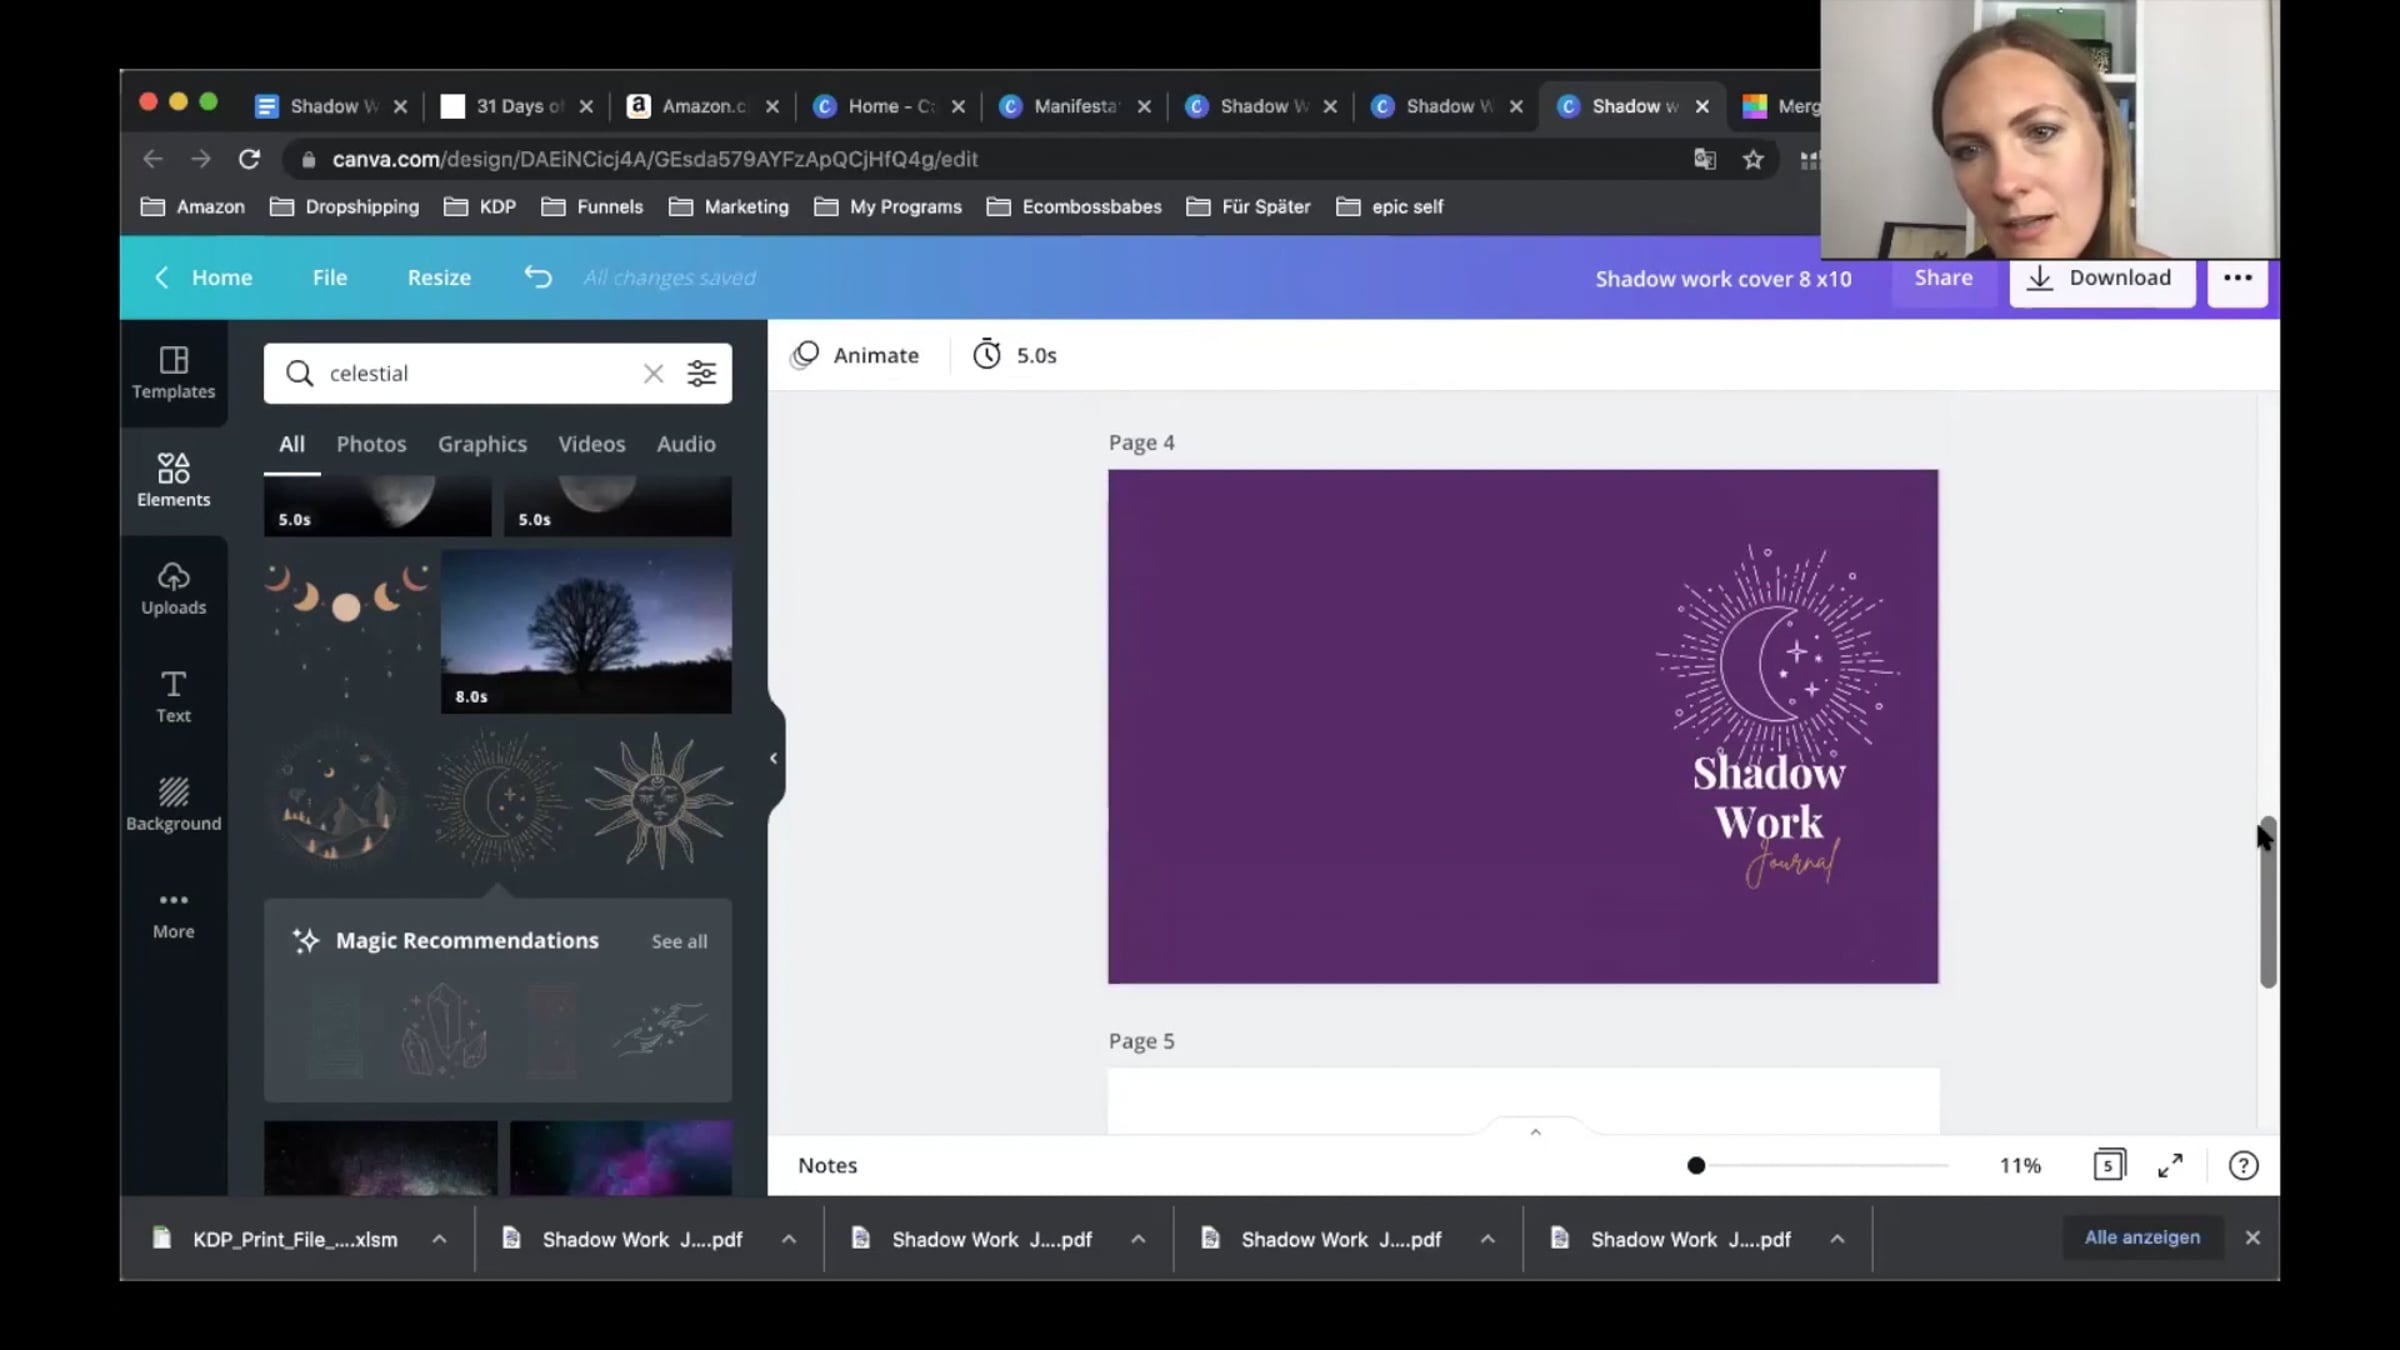Open the Templates panel

click(x=173, y=373)
